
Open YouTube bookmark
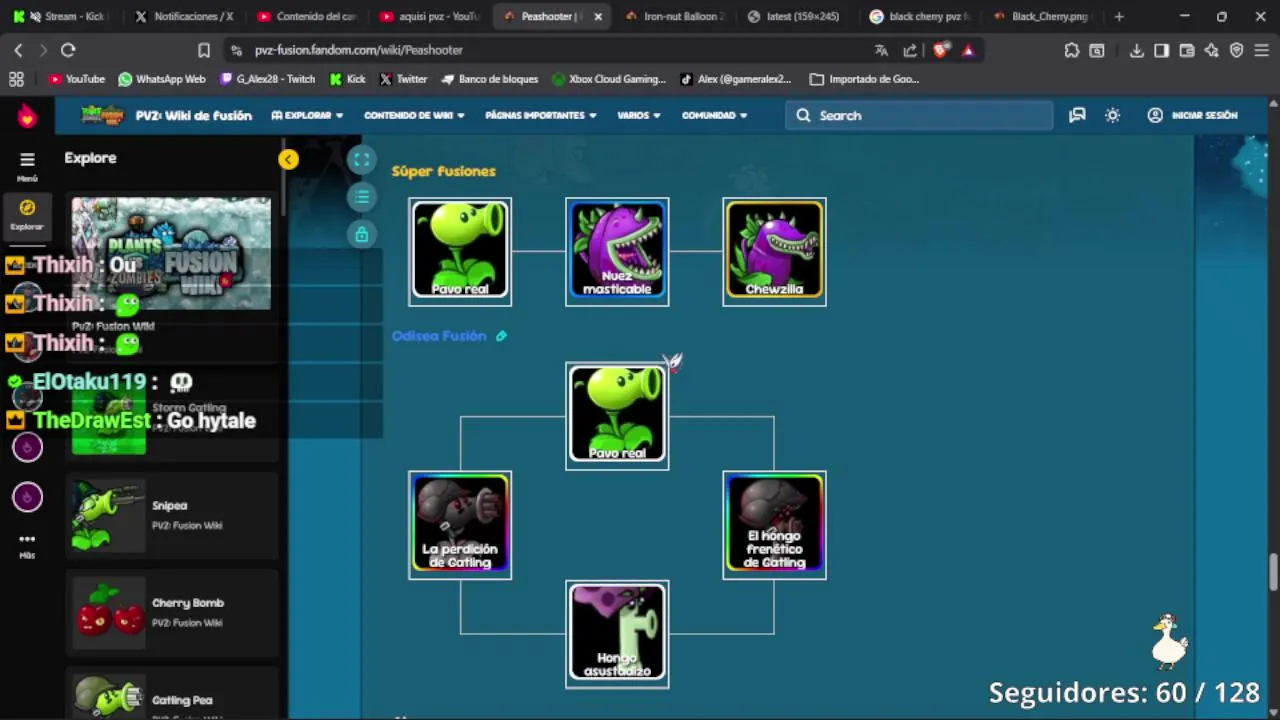(x=77, y=79)
